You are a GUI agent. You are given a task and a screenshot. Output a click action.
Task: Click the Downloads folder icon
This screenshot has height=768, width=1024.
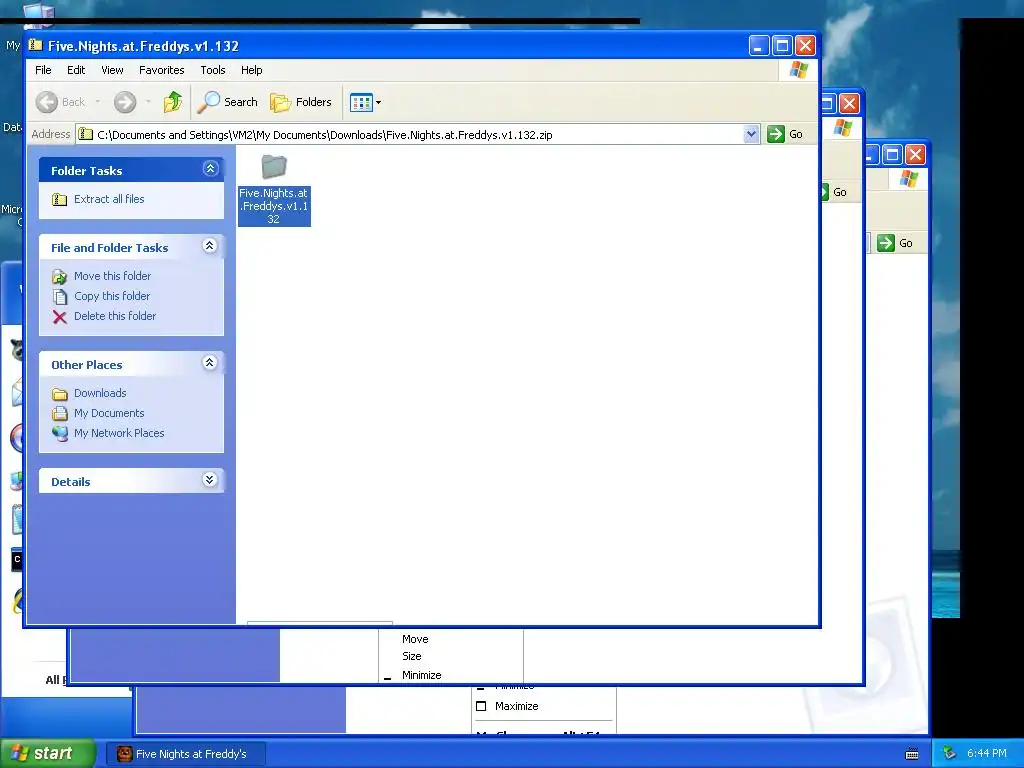tap(59, 394)
